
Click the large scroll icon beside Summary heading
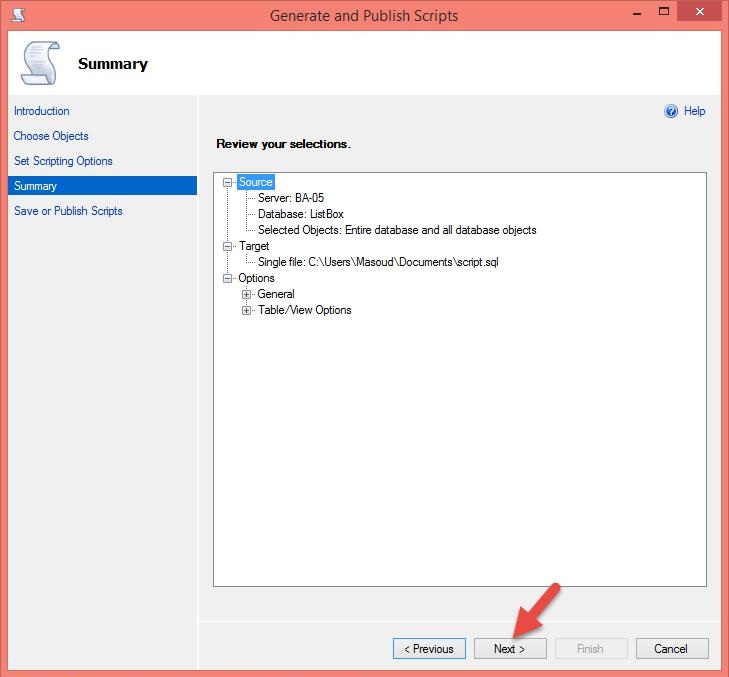[40, 63]
